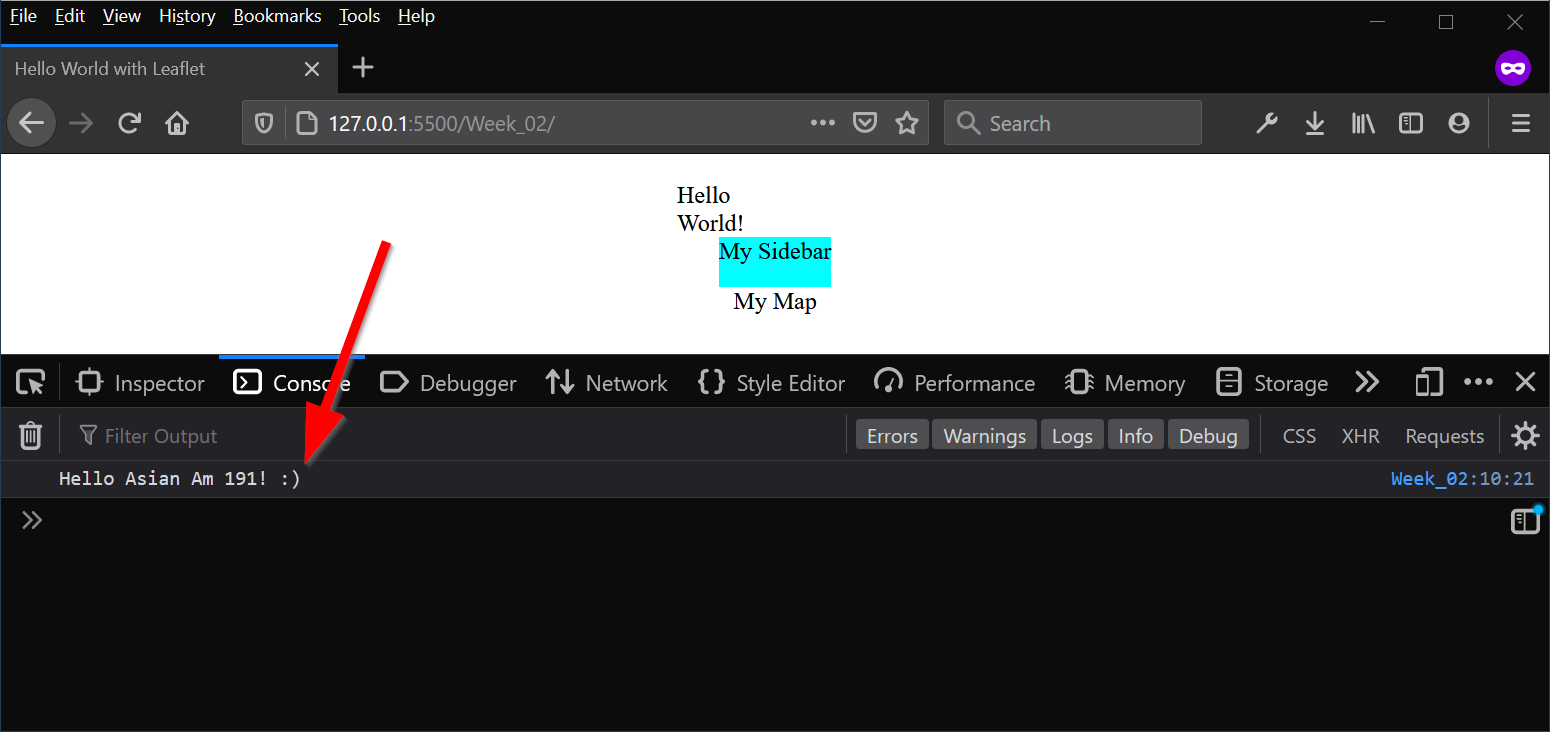Open the Bookmarks menu

point(277,16)
